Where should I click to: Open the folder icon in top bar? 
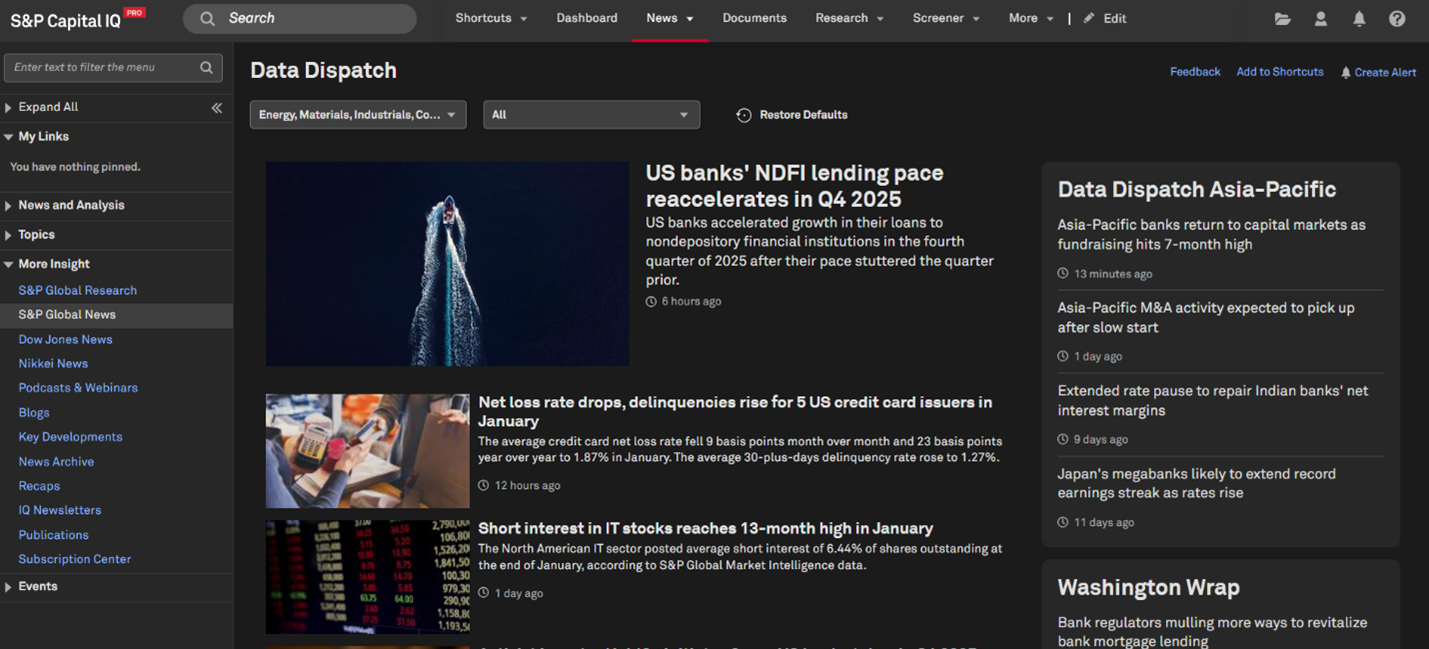[x=1282, y=19]
